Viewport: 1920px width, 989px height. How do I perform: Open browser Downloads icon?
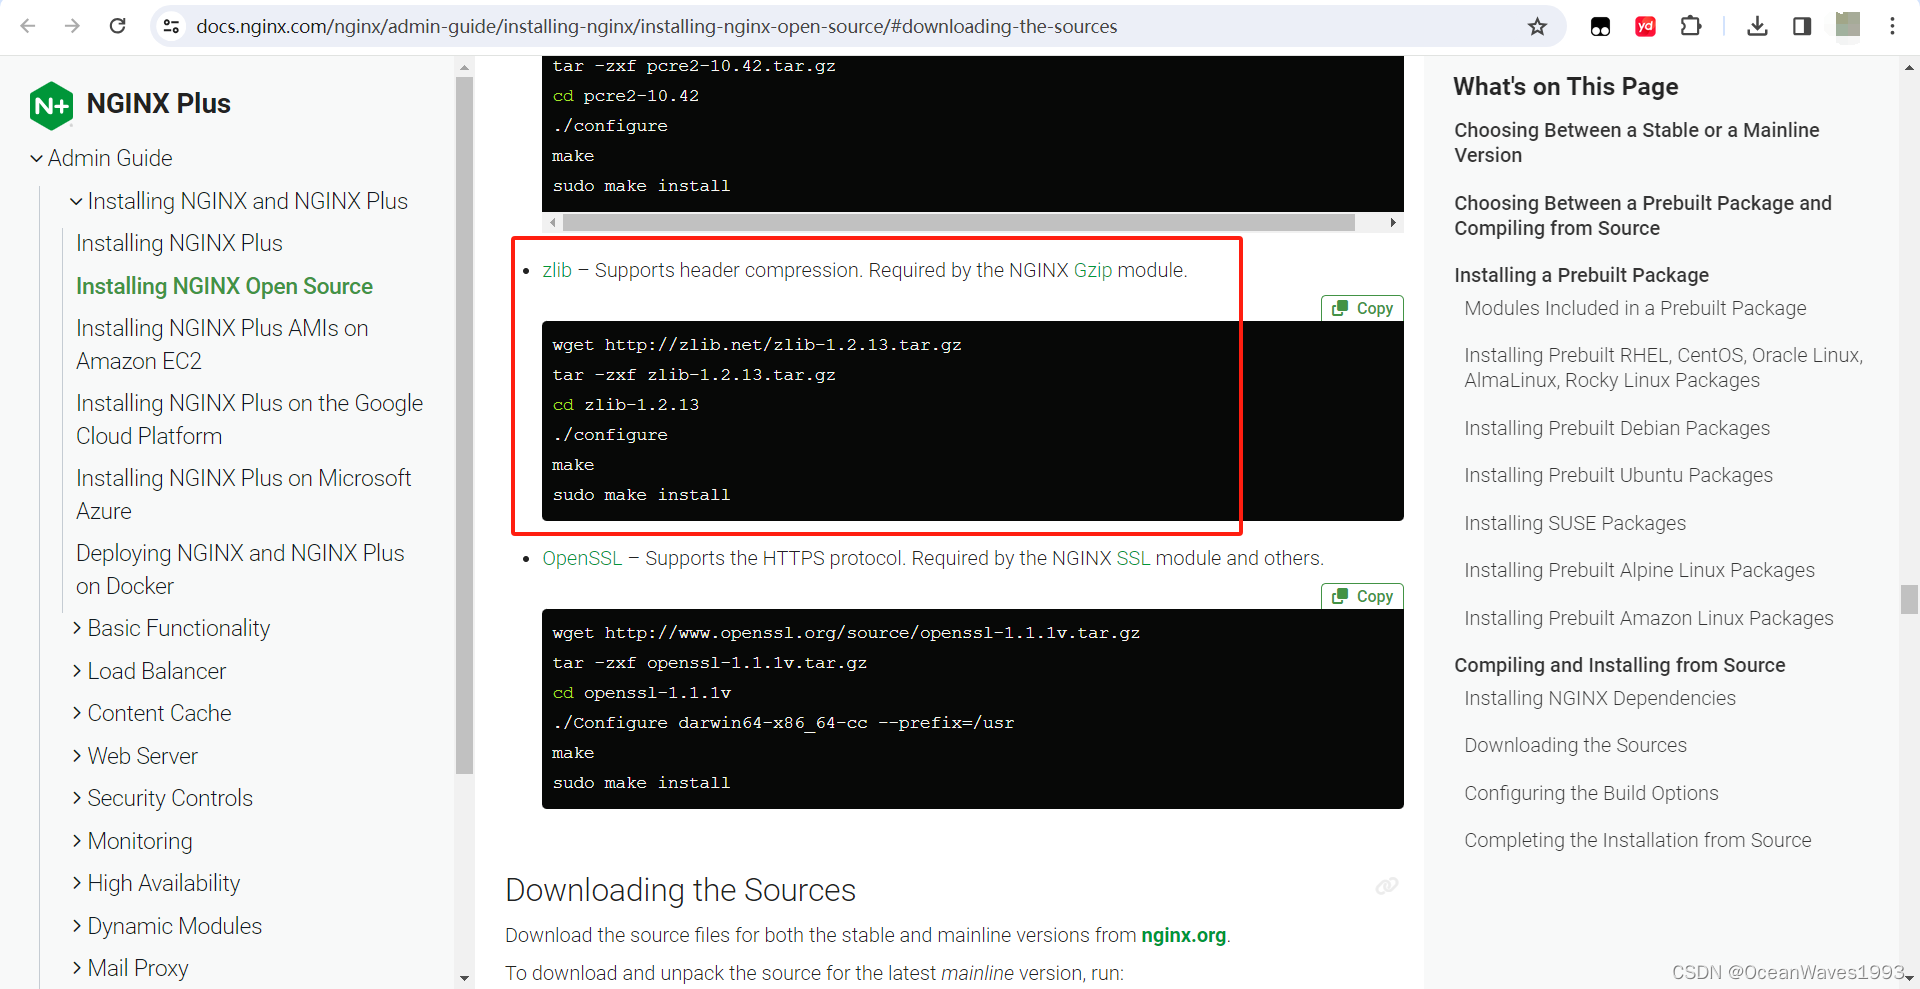point(1757,26)
